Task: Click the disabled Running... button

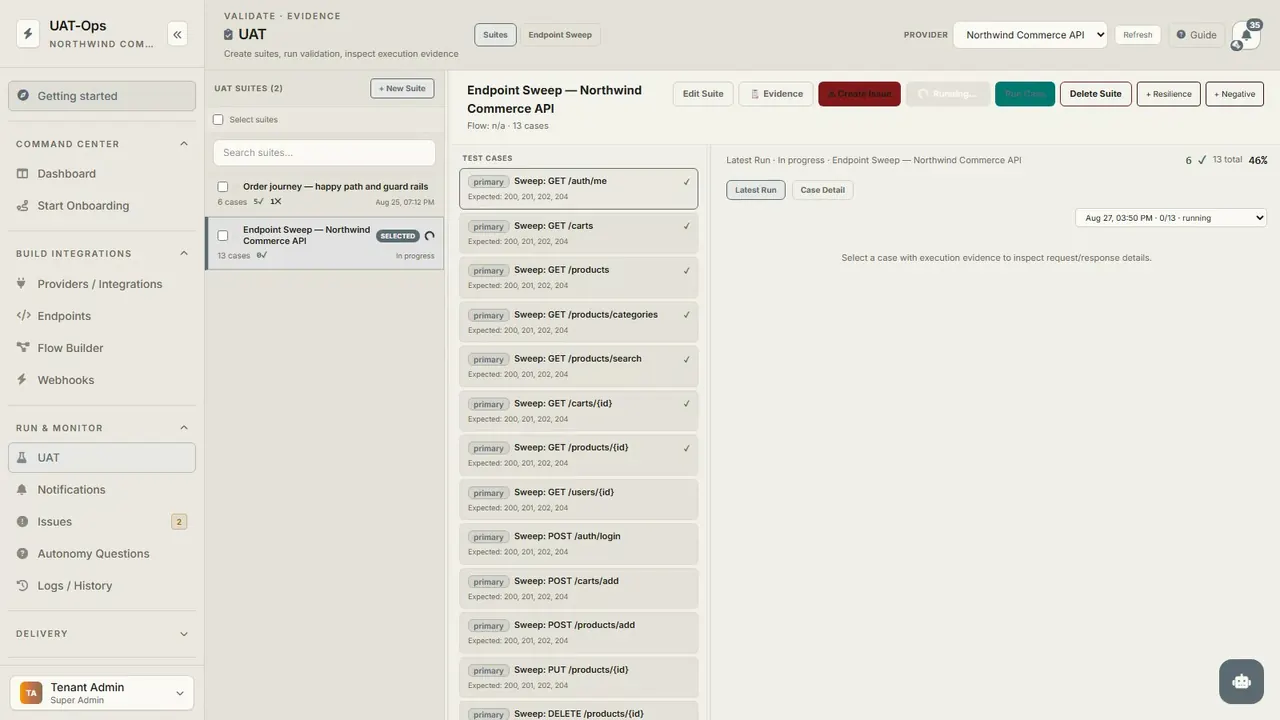Action: [948, 94]
